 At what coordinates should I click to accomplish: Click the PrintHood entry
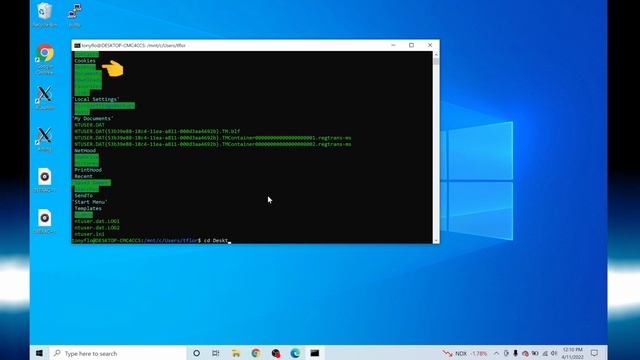pos(88,170)
